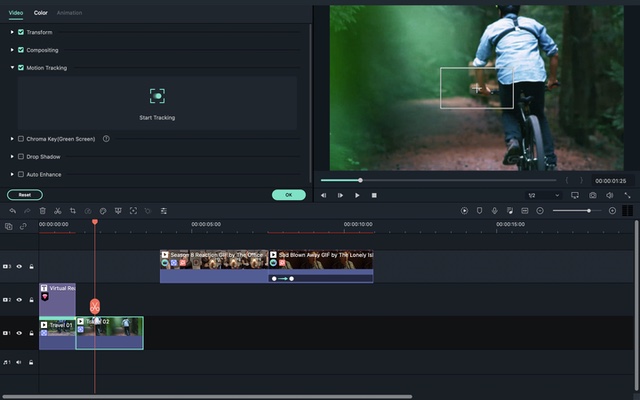
Task: Open the adjust/edit sliders icon in toolbar
Action: click(x=164, y=211)
